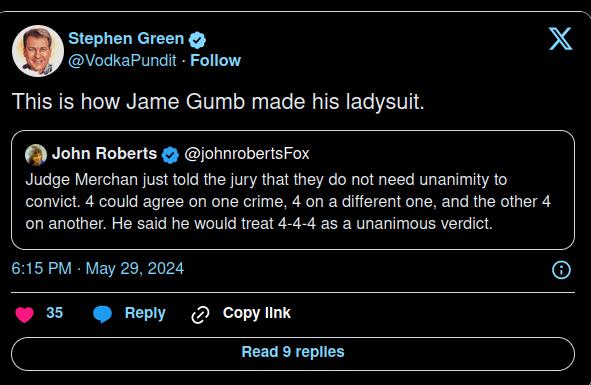Click John Roberts' verified checkmark badge

click(170, 155)
